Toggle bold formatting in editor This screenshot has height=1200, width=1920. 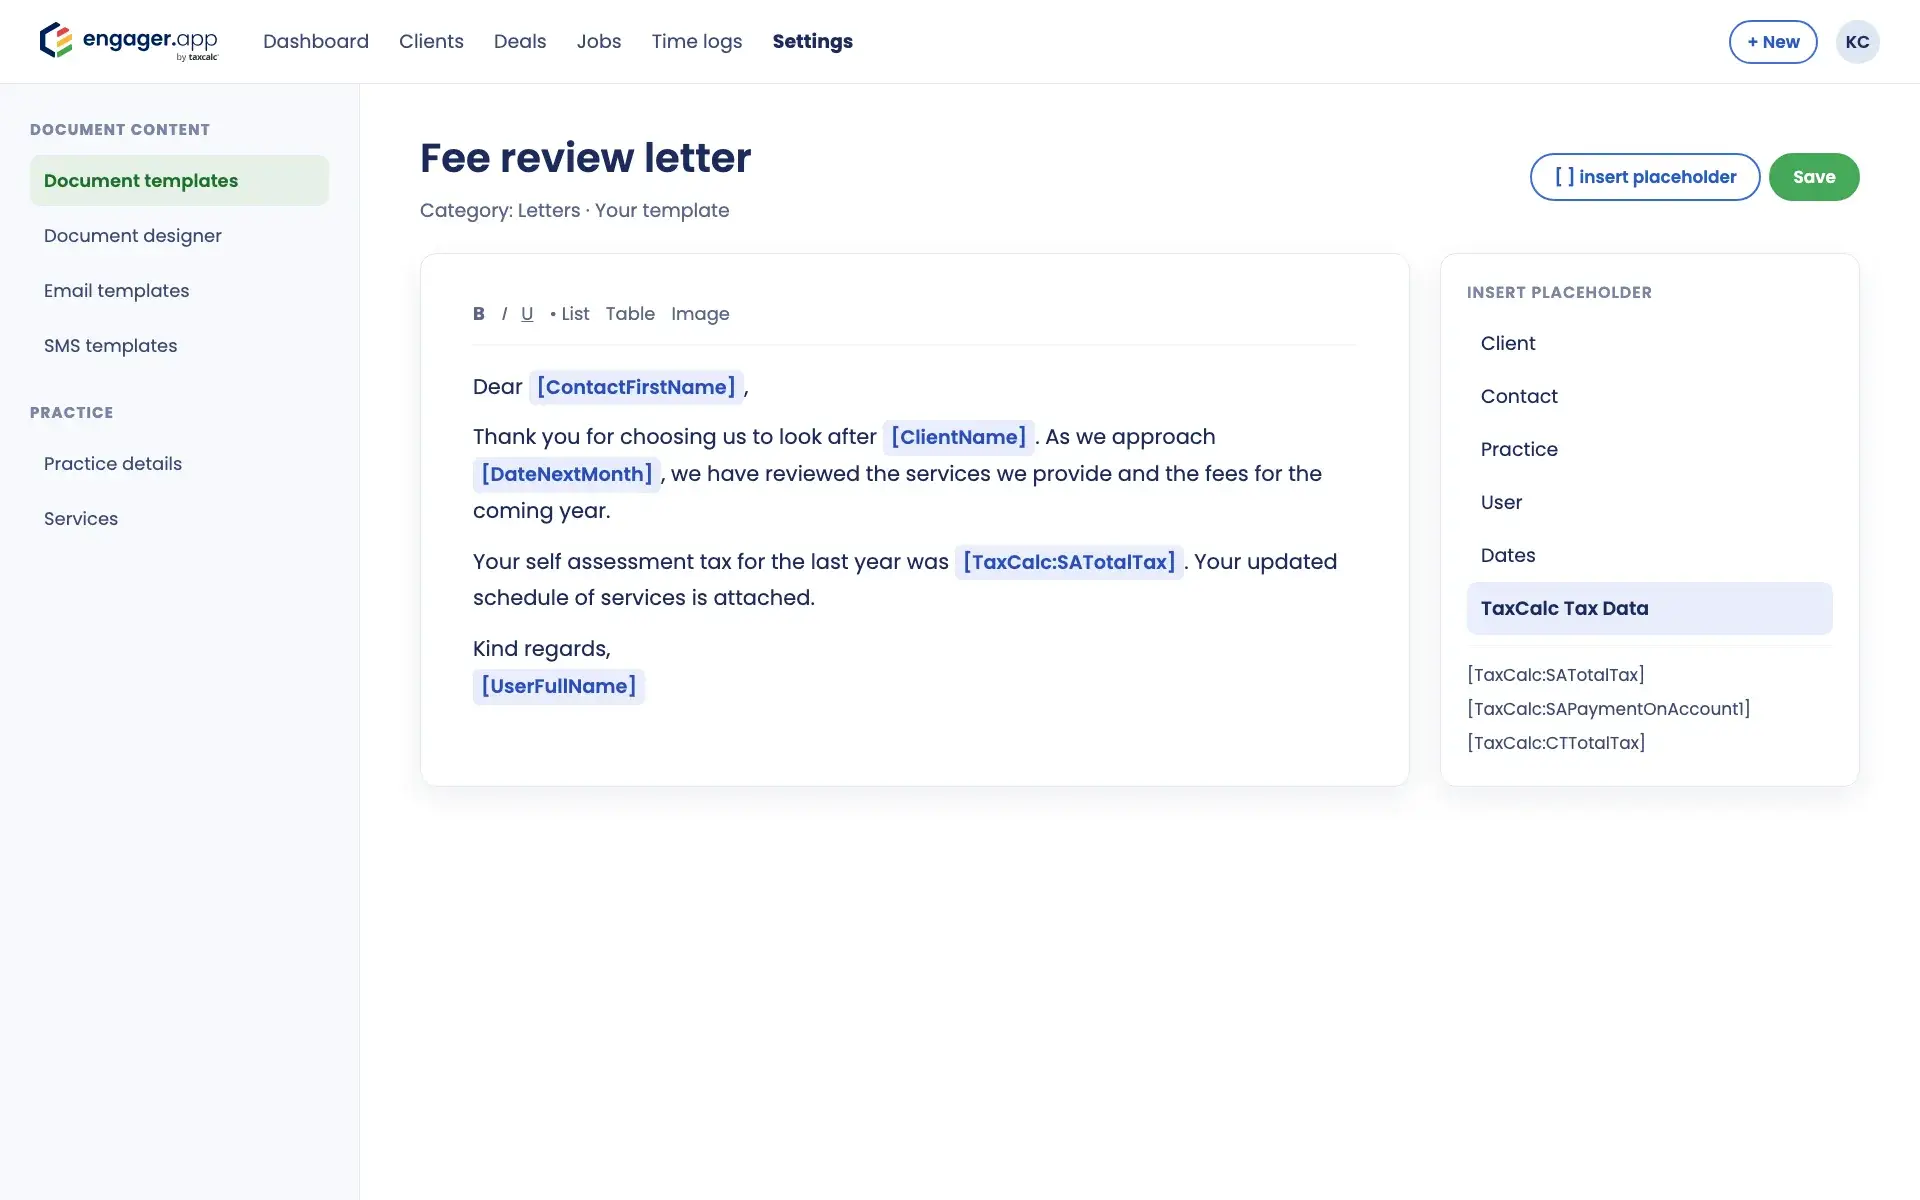pyautogui.click(x=479, y=314)
